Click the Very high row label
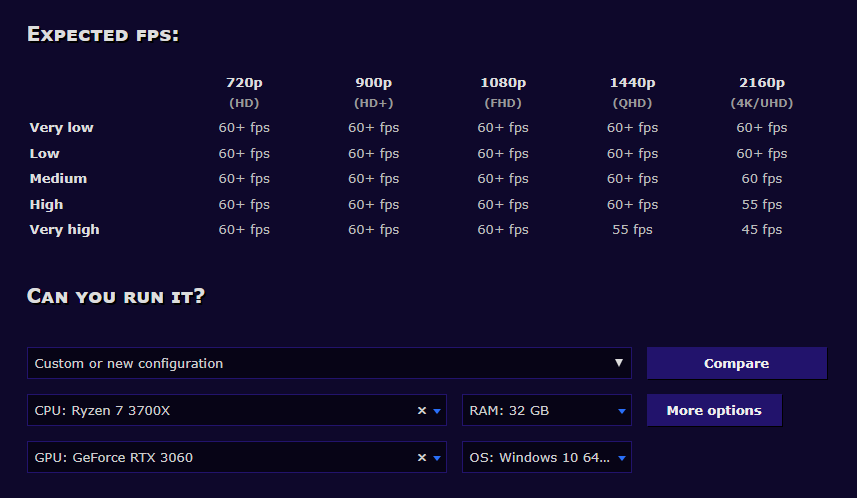This screenshot has height=498, width=857. [x=64, y=230]
